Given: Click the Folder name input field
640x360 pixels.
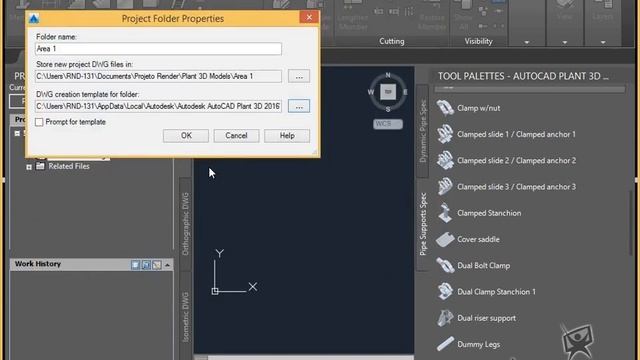Looking at the screenshot, I should (x=158, y=49).
